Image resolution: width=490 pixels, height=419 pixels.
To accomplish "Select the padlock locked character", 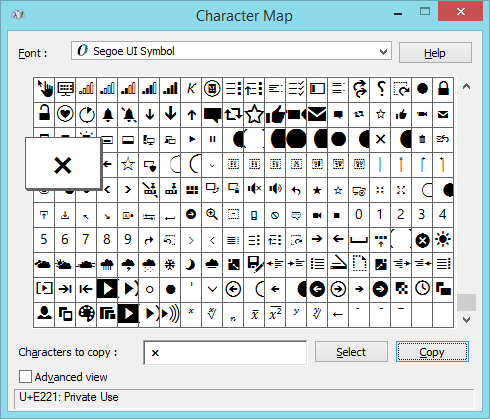I will coord(443,89).
